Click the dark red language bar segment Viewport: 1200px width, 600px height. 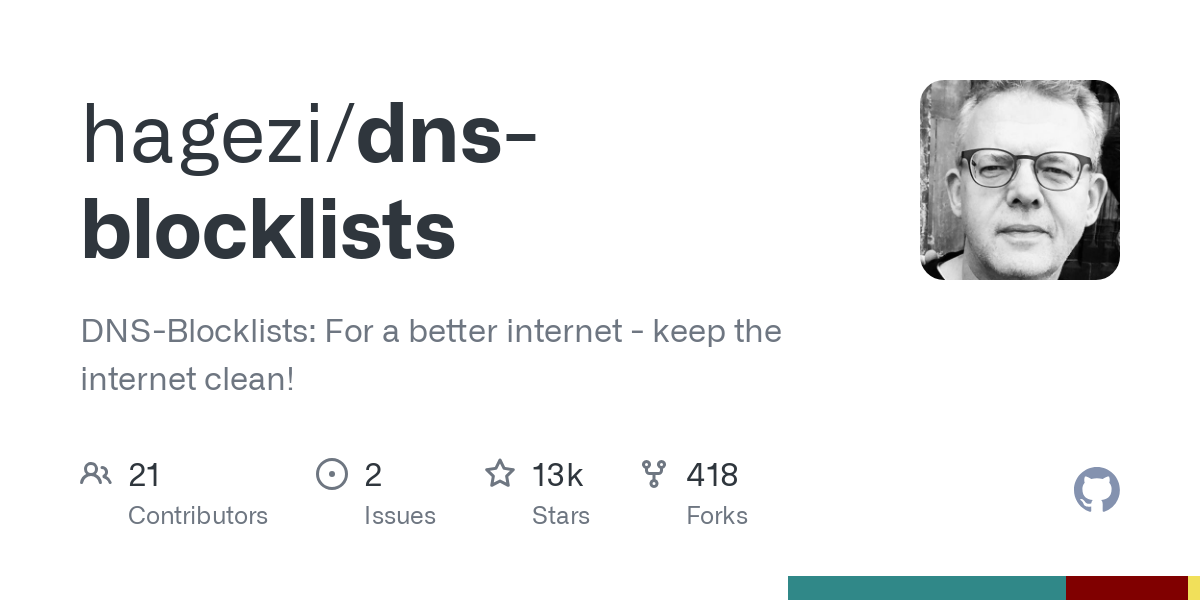1127,588
